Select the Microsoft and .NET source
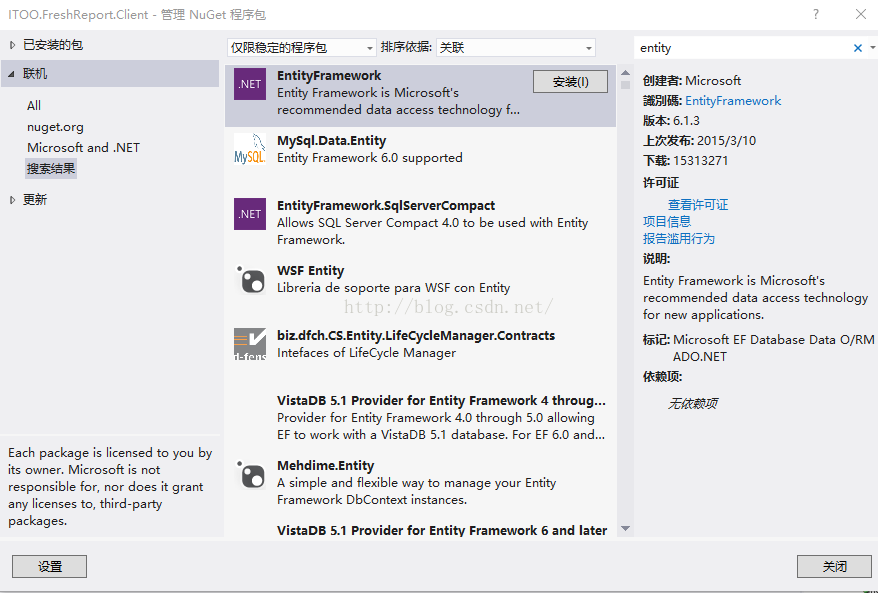 tap(83, 148)
